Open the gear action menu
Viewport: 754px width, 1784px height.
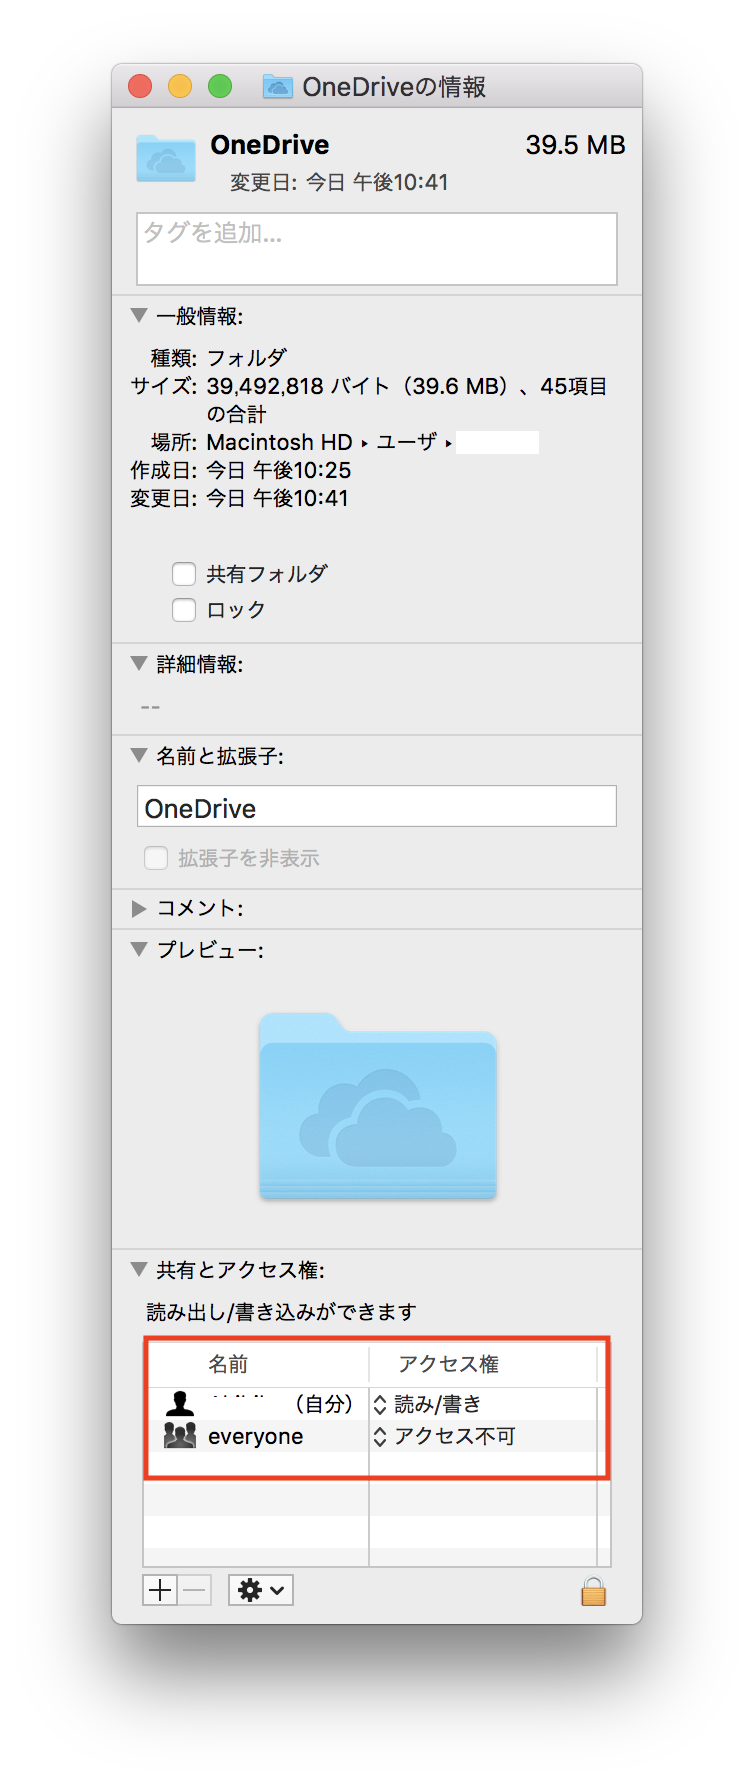(260, 1590)
